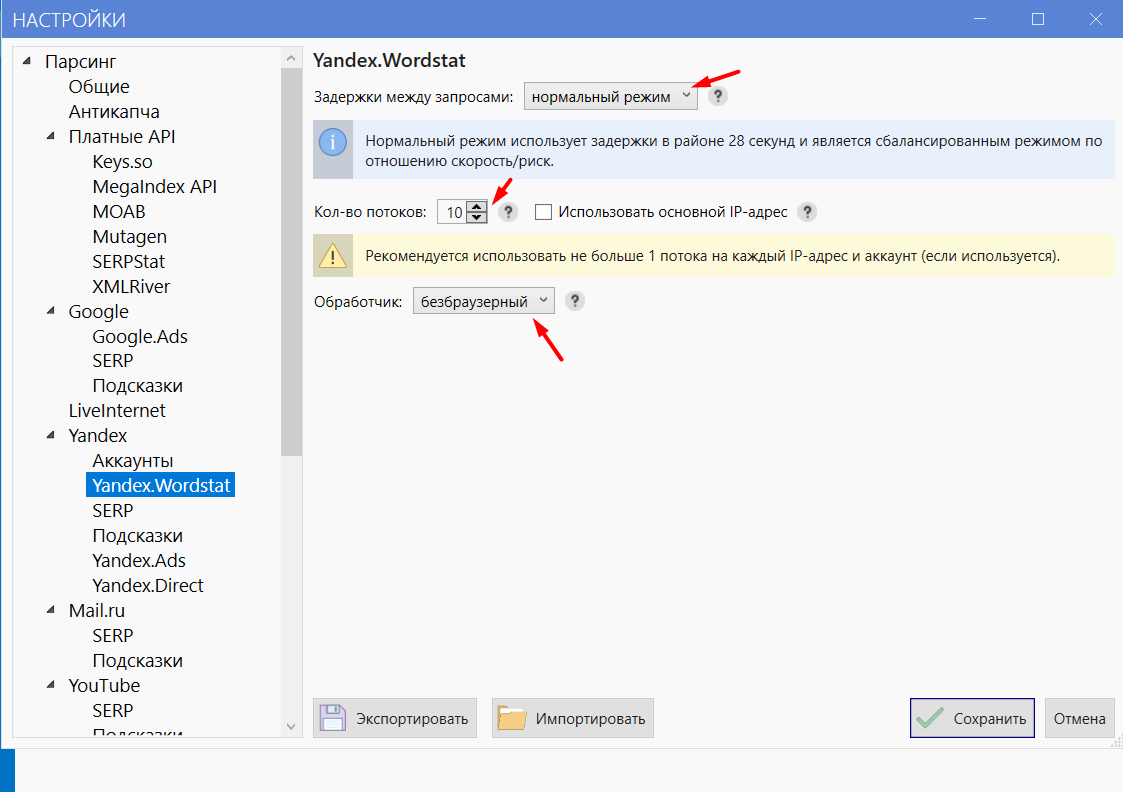Select Yandex.Direct in the tree
The height and width of the screenshot is (792, 1123).
coord(148,586)
